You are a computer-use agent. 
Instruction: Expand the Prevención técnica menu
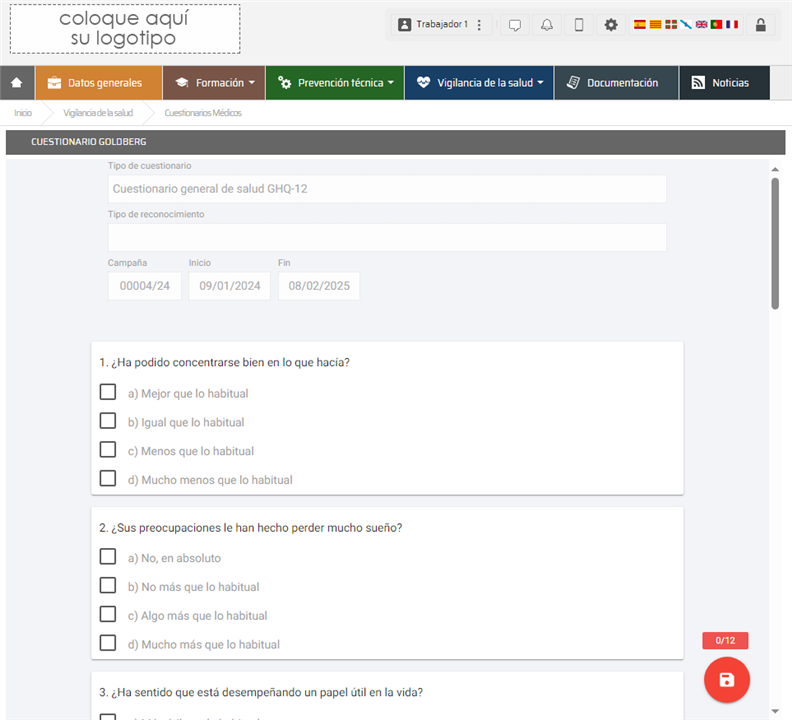[x=335, y=83]
